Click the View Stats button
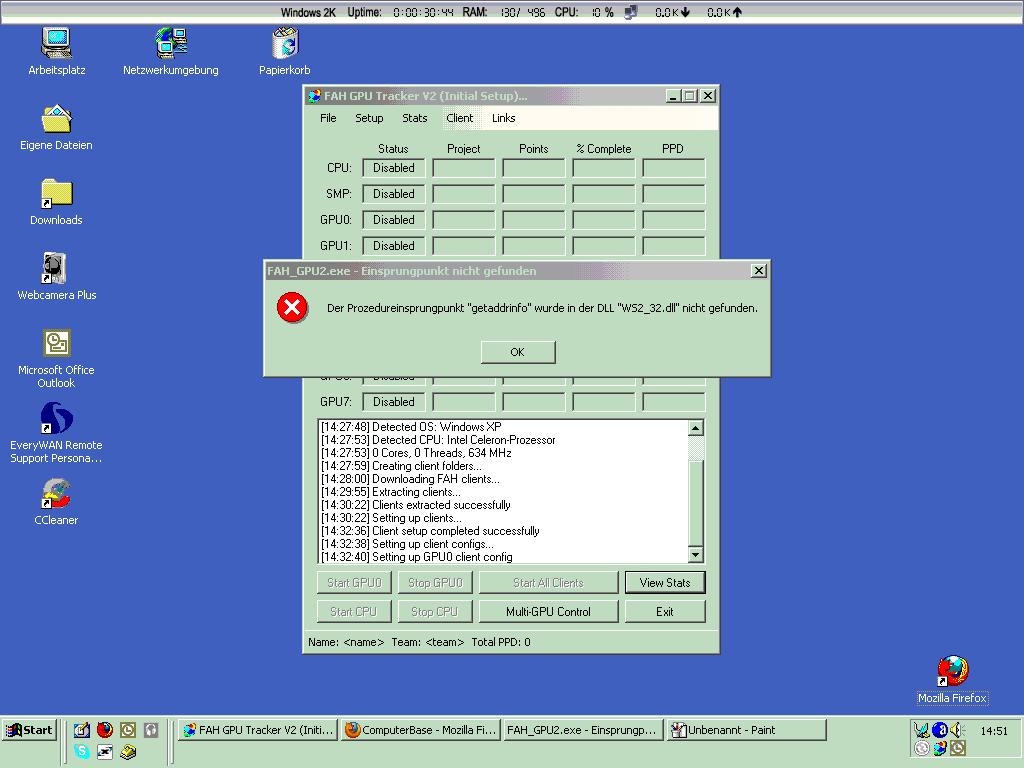1024x768 pixels. (665, 583)
